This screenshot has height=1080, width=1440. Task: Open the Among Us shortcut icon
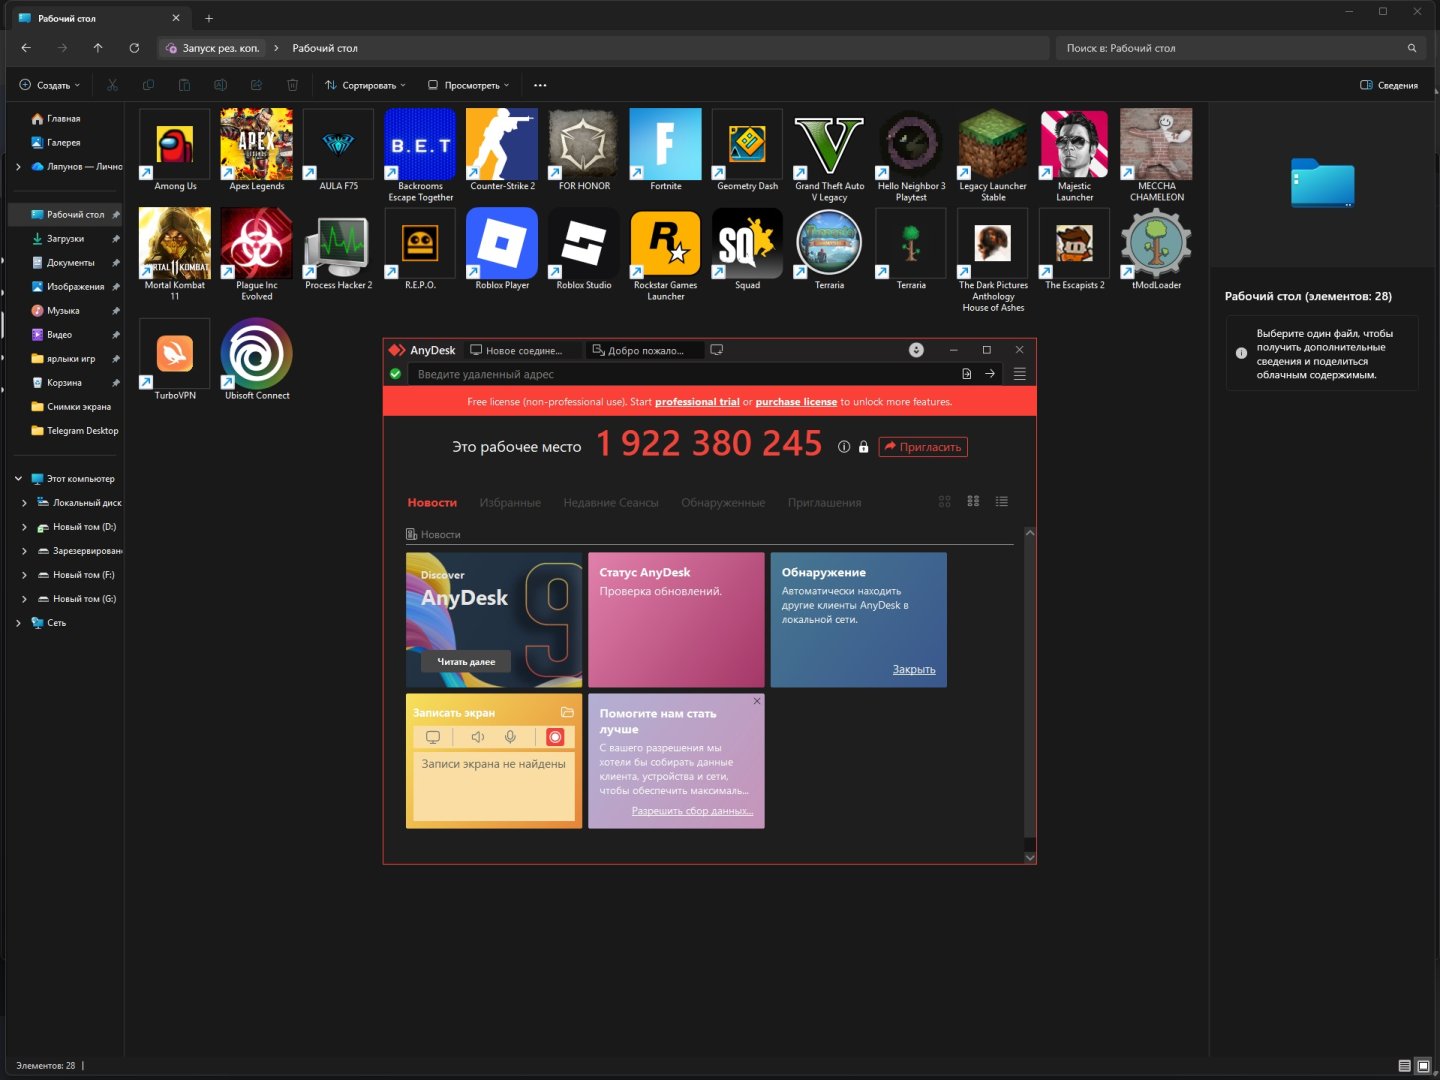(175, 144)
